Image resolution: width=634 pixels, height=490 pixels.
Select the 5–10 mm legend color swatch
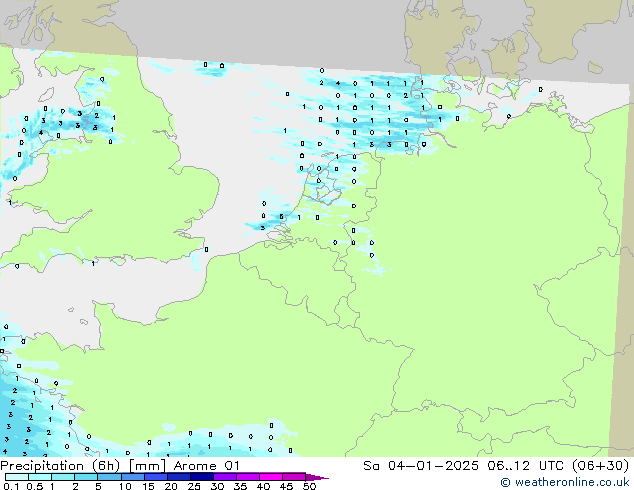click(109, 477)
